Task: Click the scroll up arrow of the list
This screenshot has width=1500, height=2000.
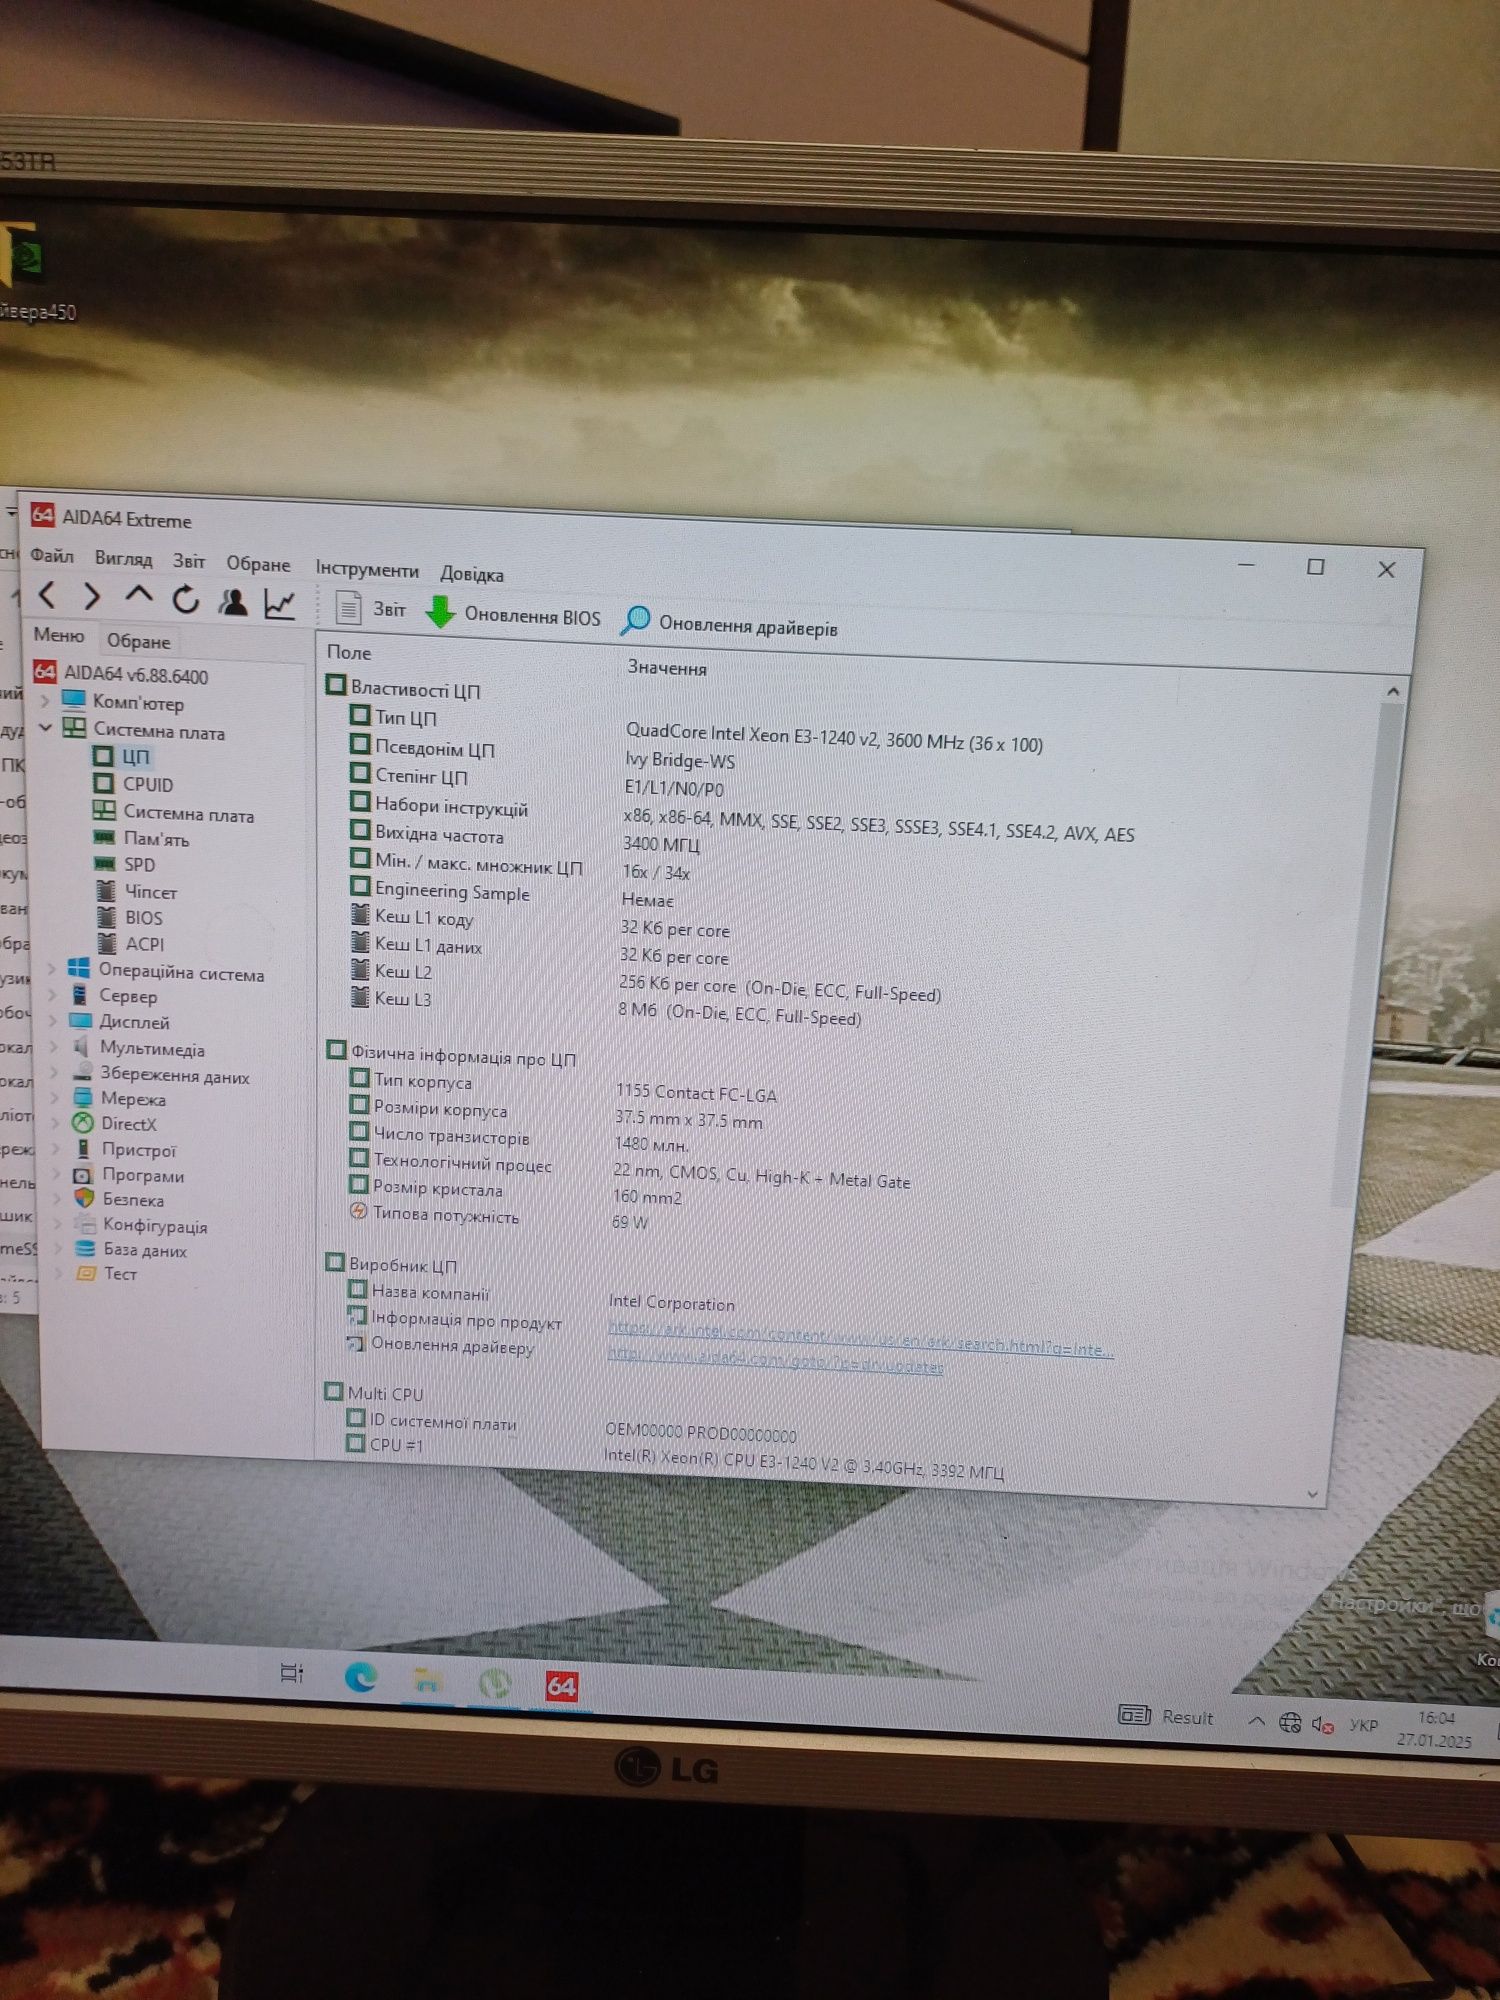Action: tap(1394, 692)
